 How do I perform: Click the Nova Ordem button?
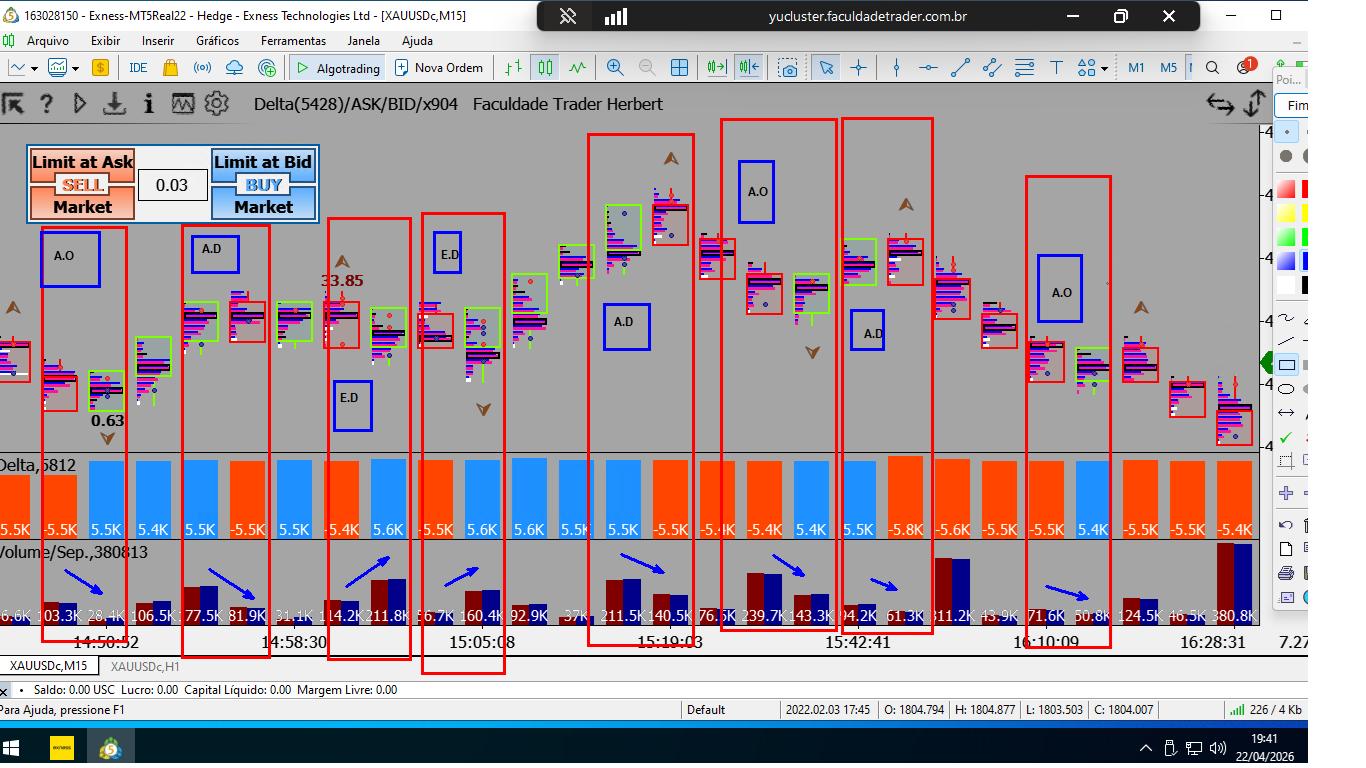tap(438, 68)
